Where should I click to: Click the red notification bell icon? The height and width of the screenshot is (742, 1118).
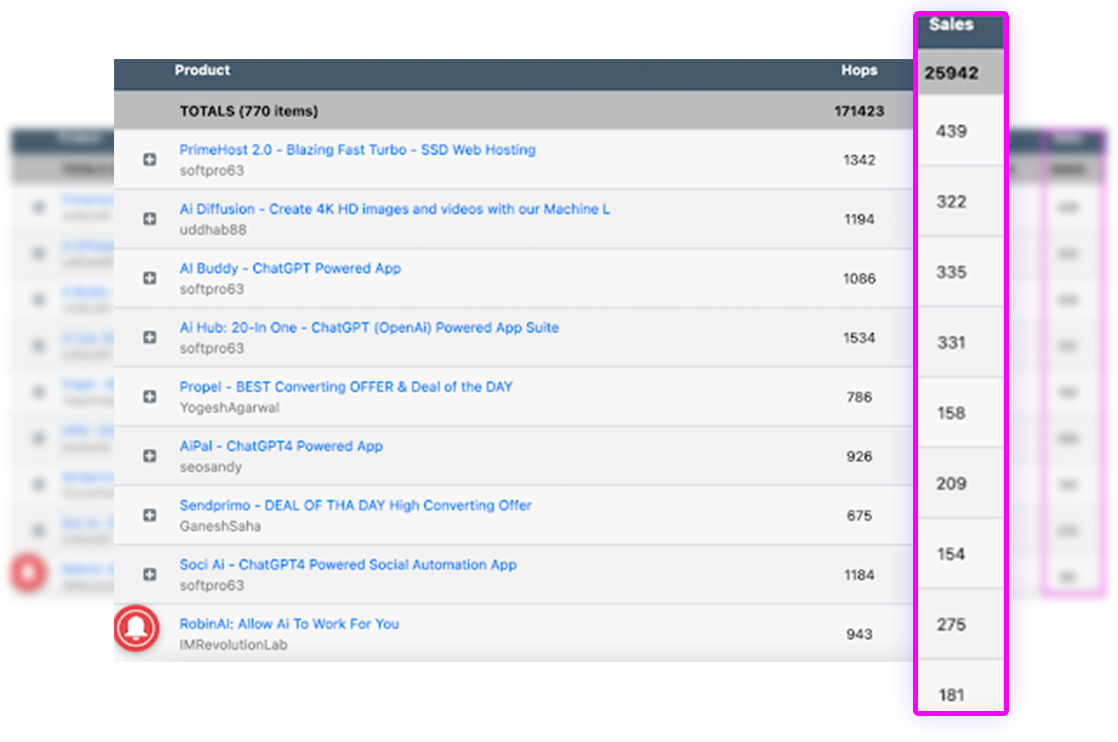click(x=137, y=628)
